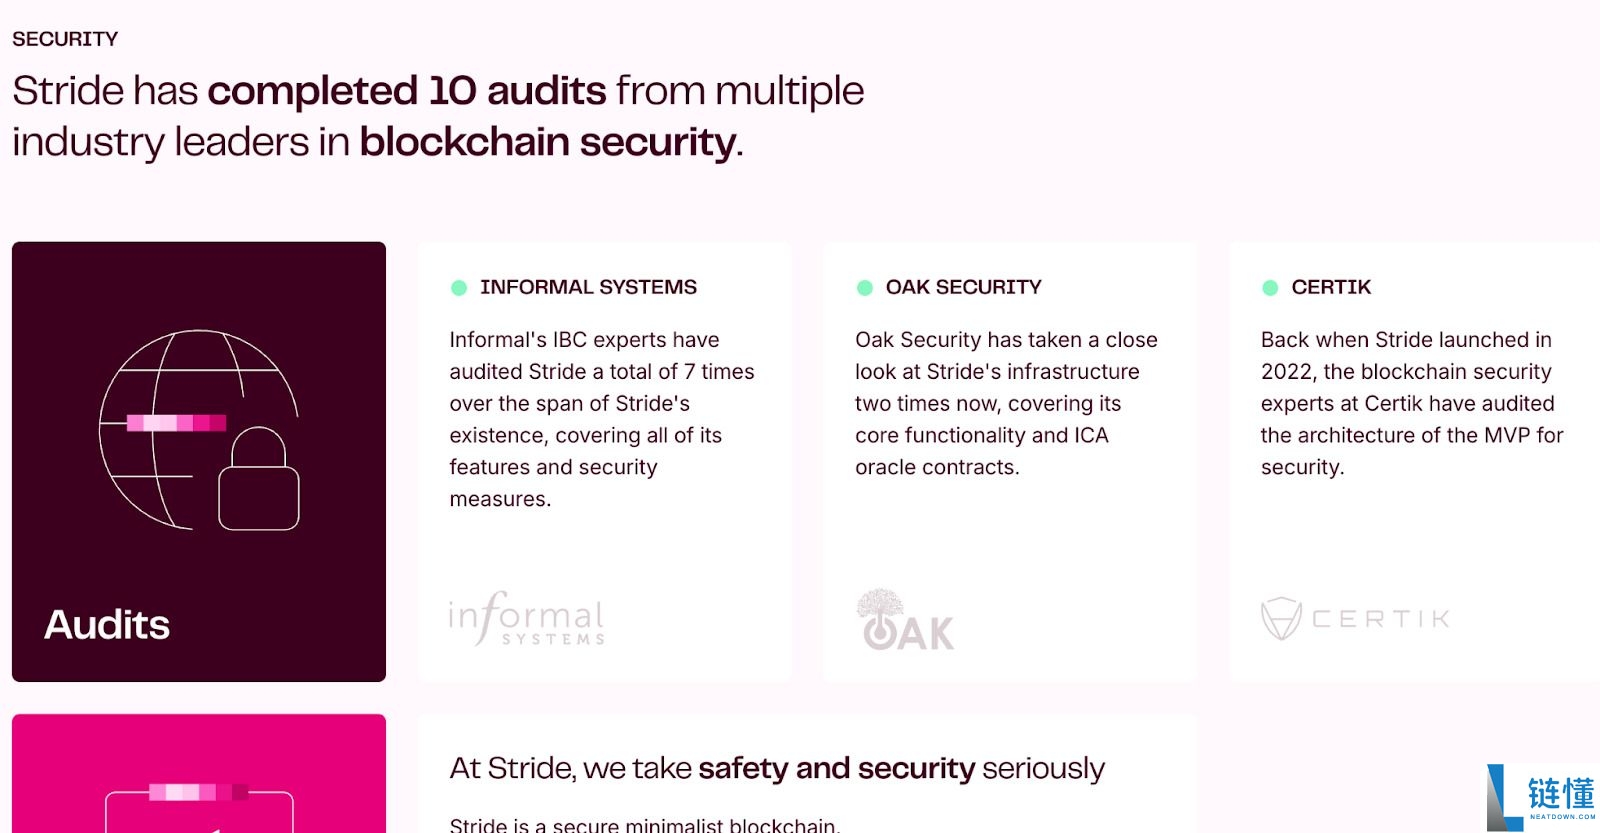Viewport: 1600px width, 833px height.
Task: Click the OAK SECURITY heading
Action: point(963,287)
